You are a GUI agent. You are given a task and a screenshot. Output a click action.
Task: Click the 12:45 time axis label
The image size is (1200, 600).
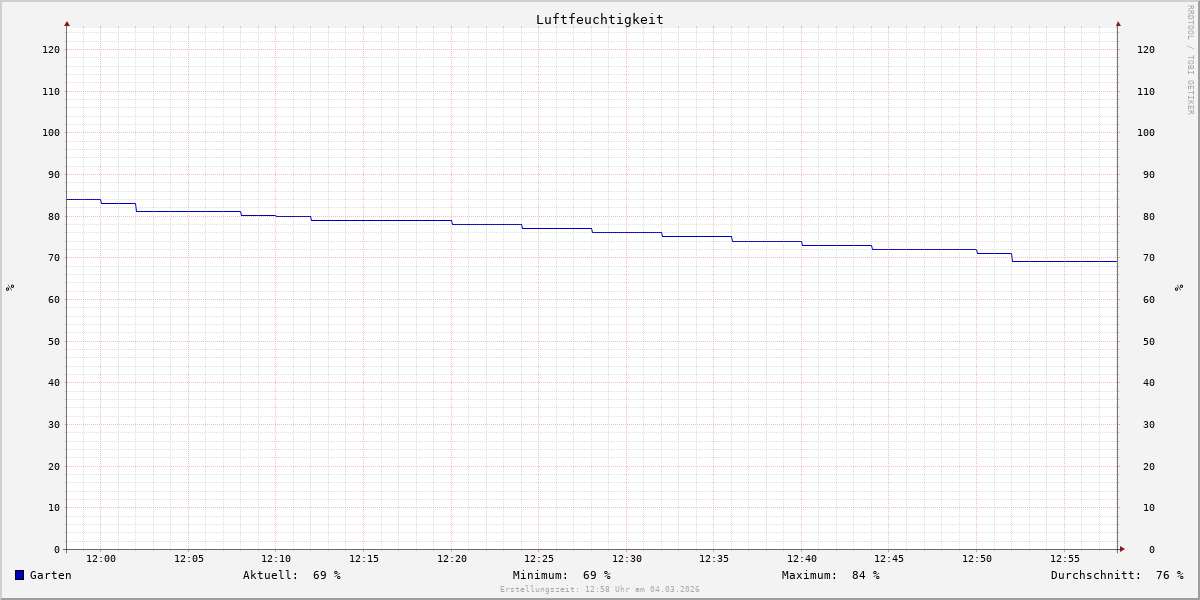tap(890, 559)
